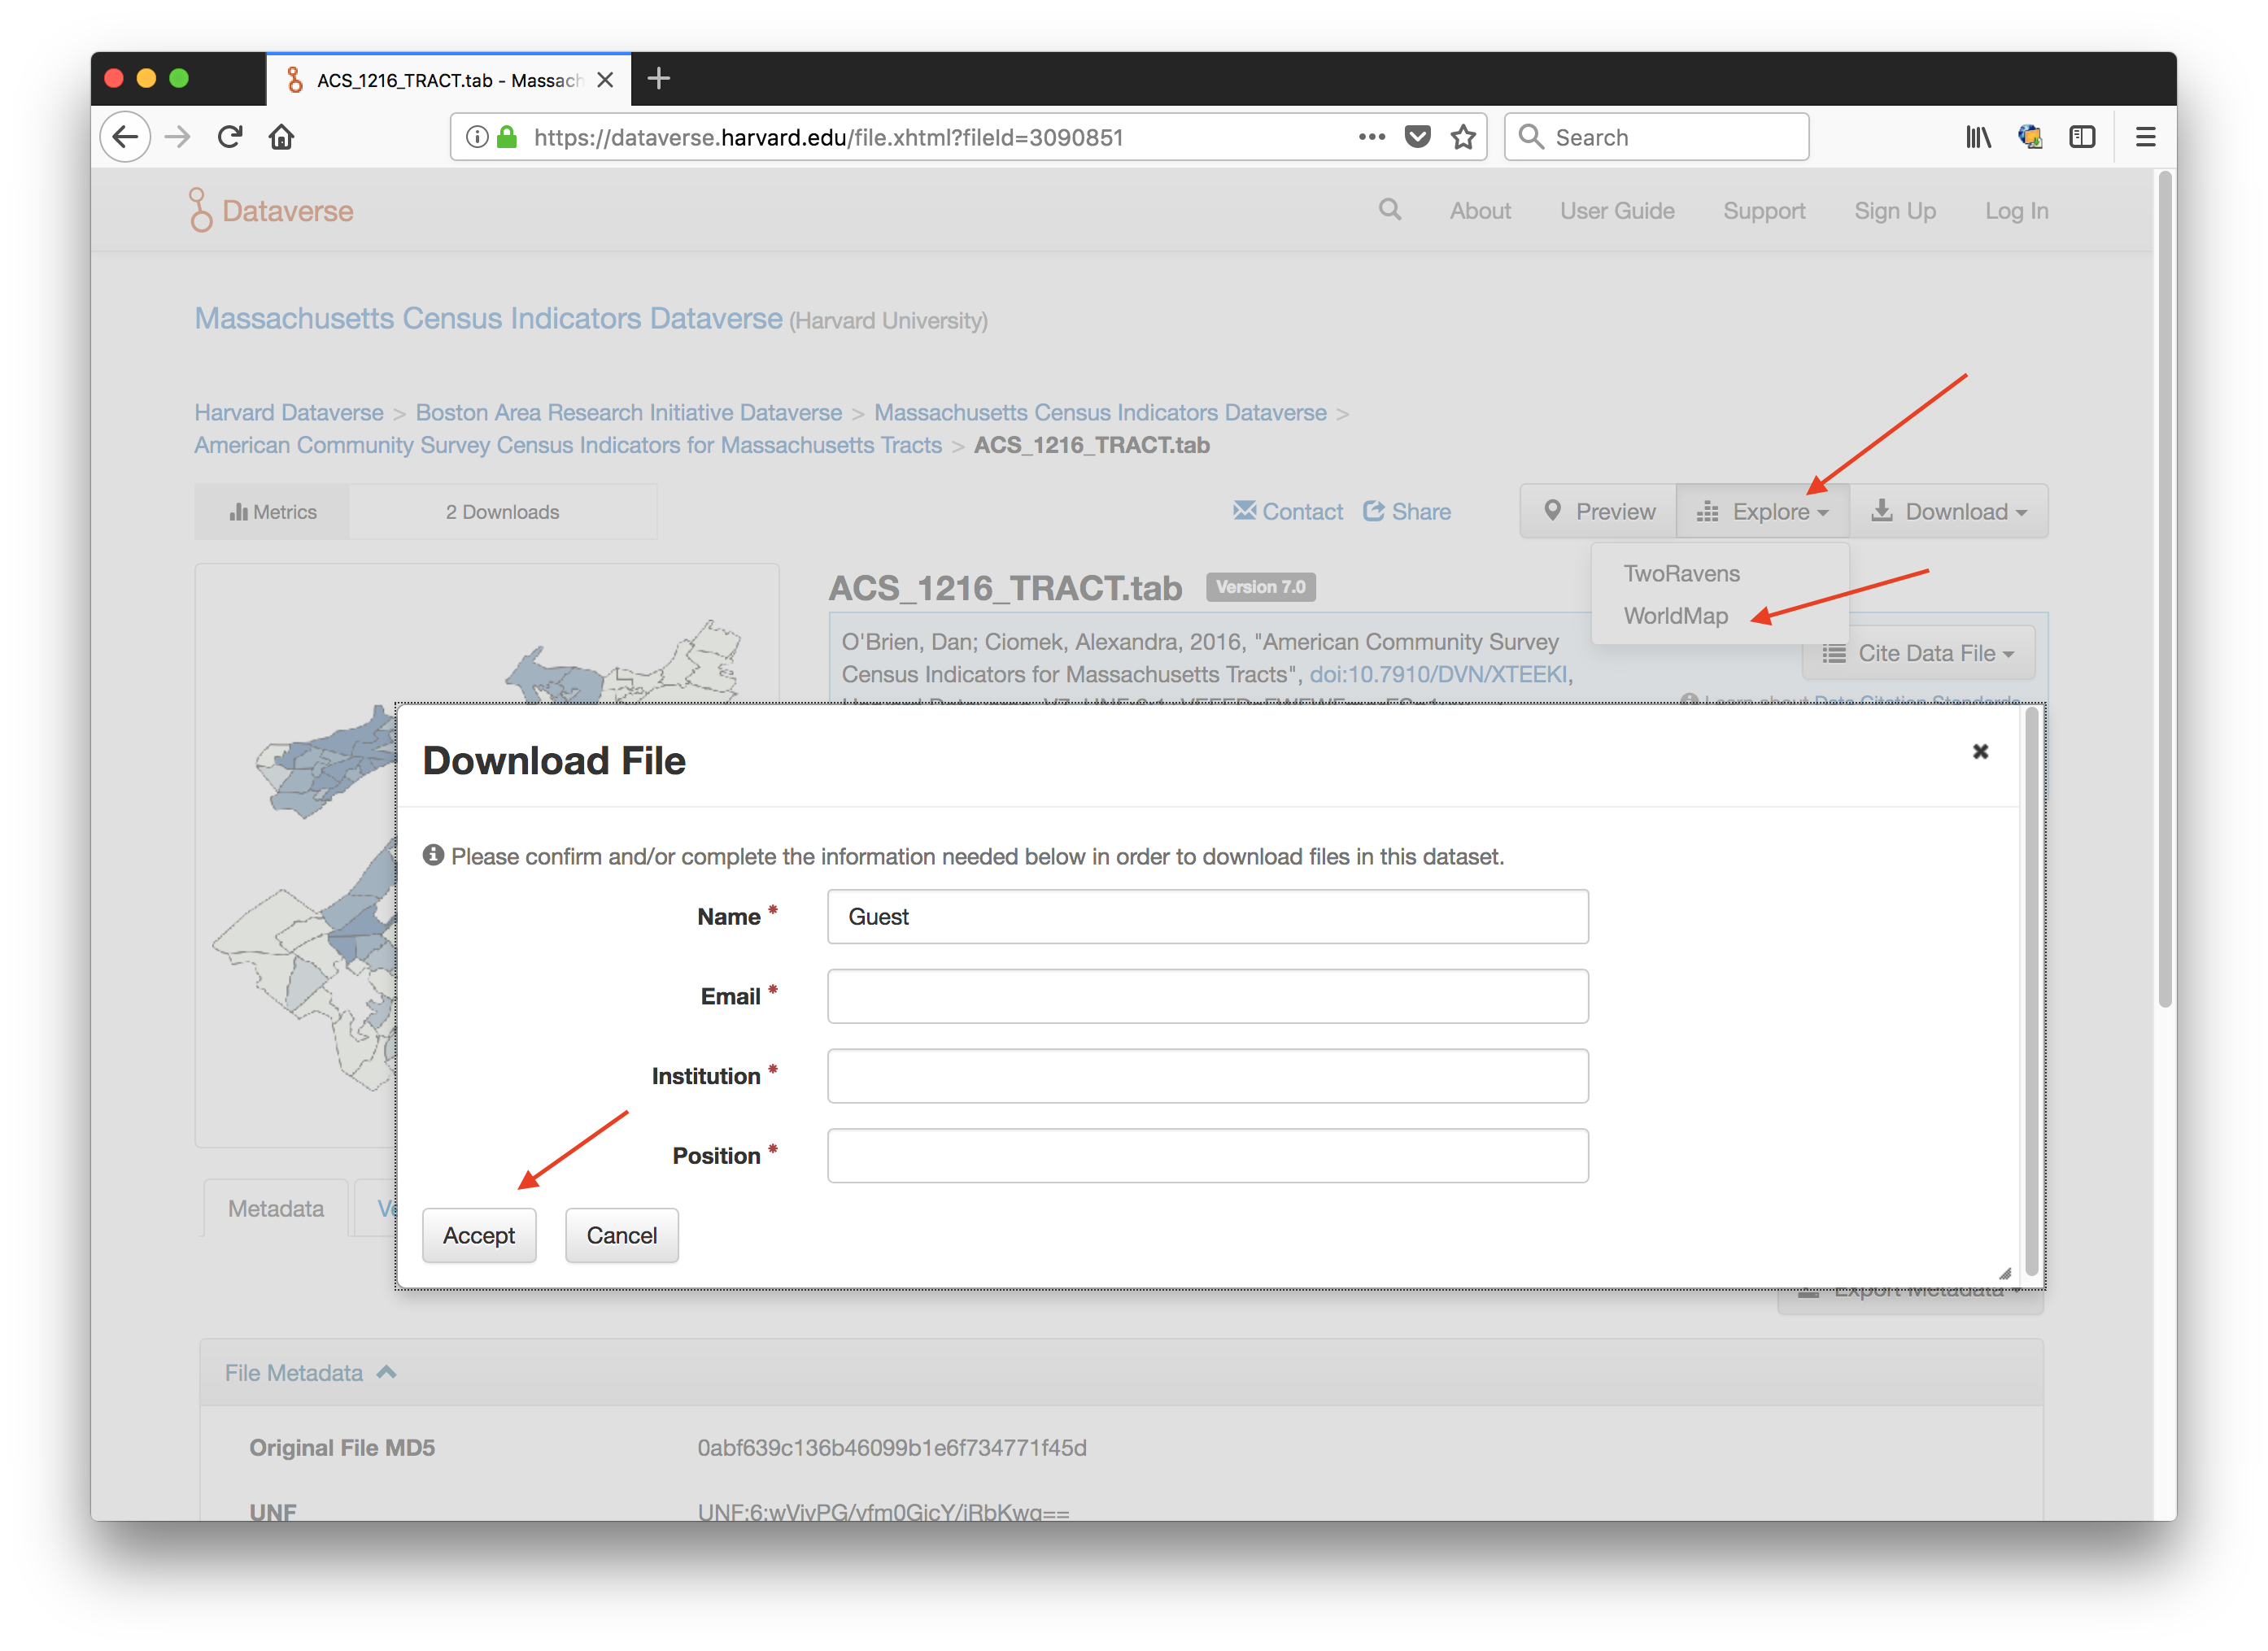Viewport: 2268px width, 1651px height.
Task: Open the Sign Up page
Action: point(1895,211)
